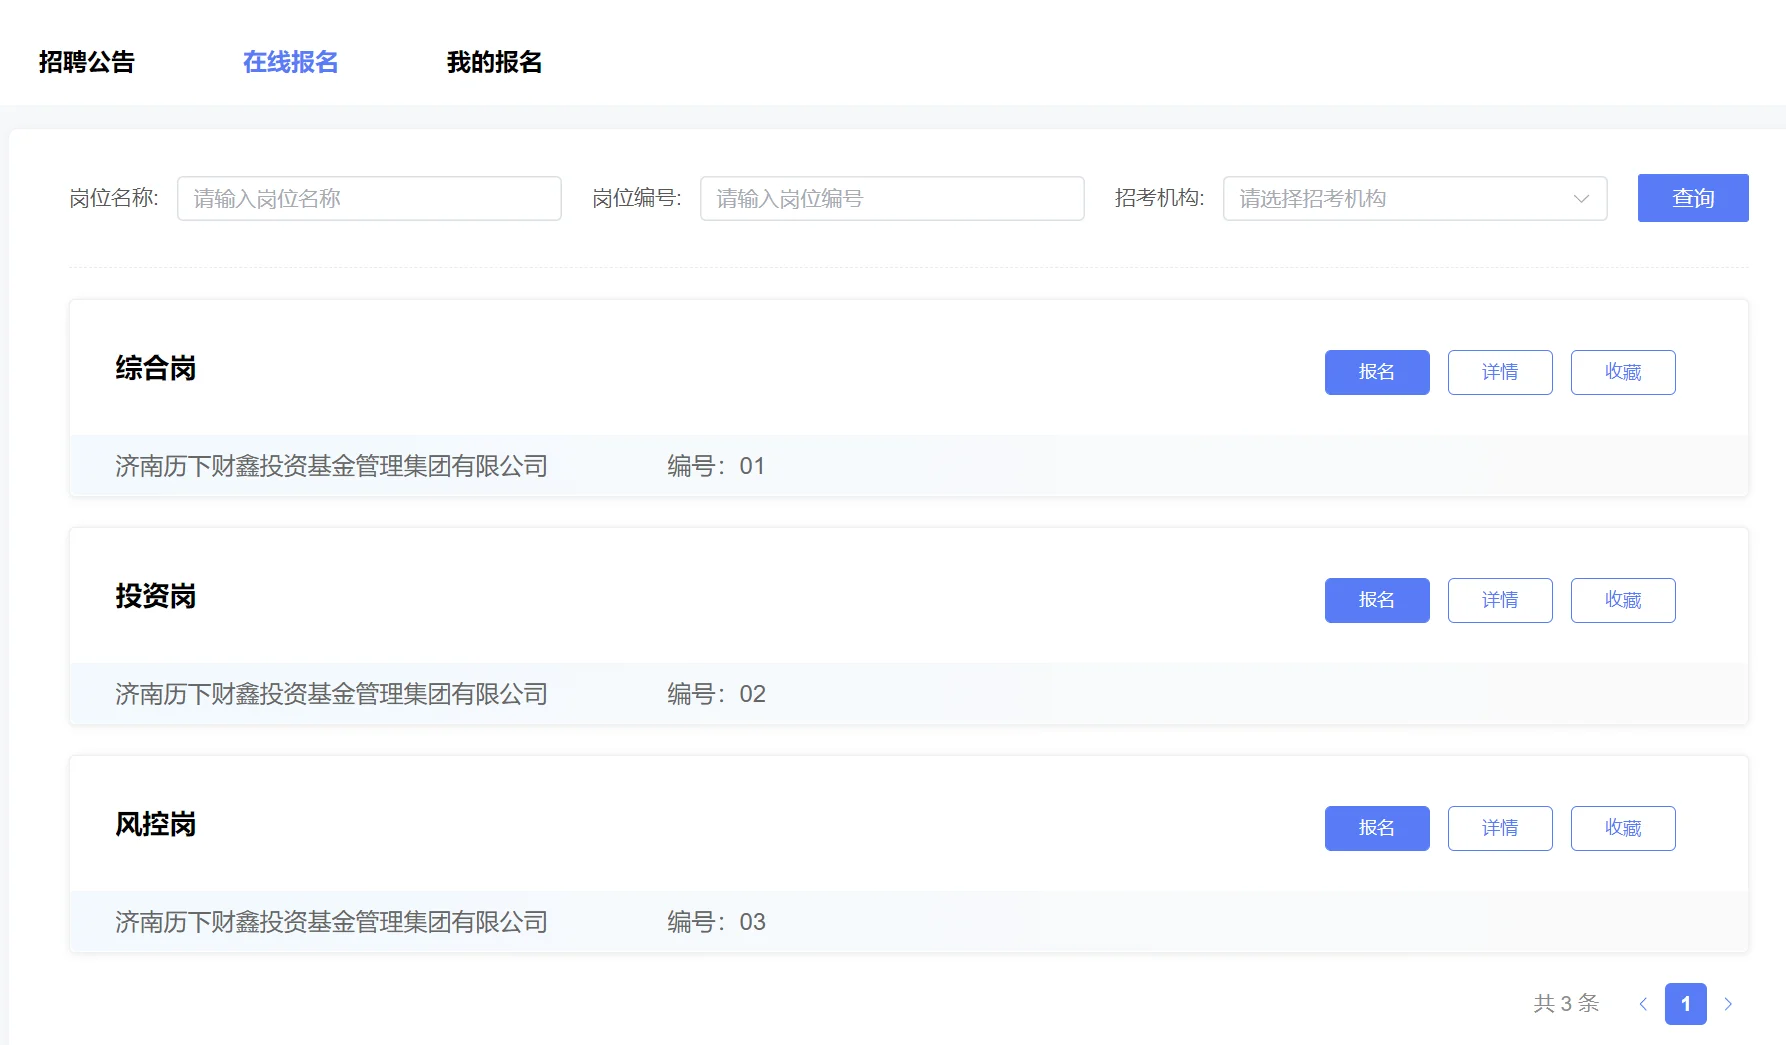The height and width of the screenshot is (1045, 1786).
Task: Open the 招考机构 dropdown
Action: [x=1415, y=198]
